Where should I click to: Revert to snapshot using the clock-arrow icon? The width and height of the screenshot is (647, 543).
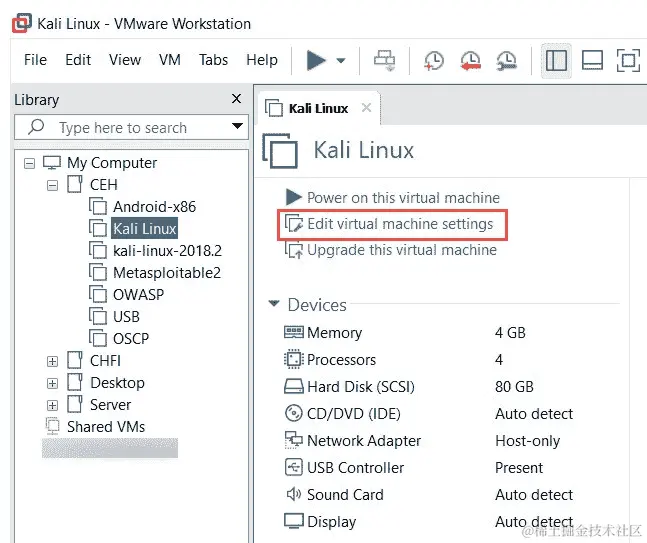point(470,61)
